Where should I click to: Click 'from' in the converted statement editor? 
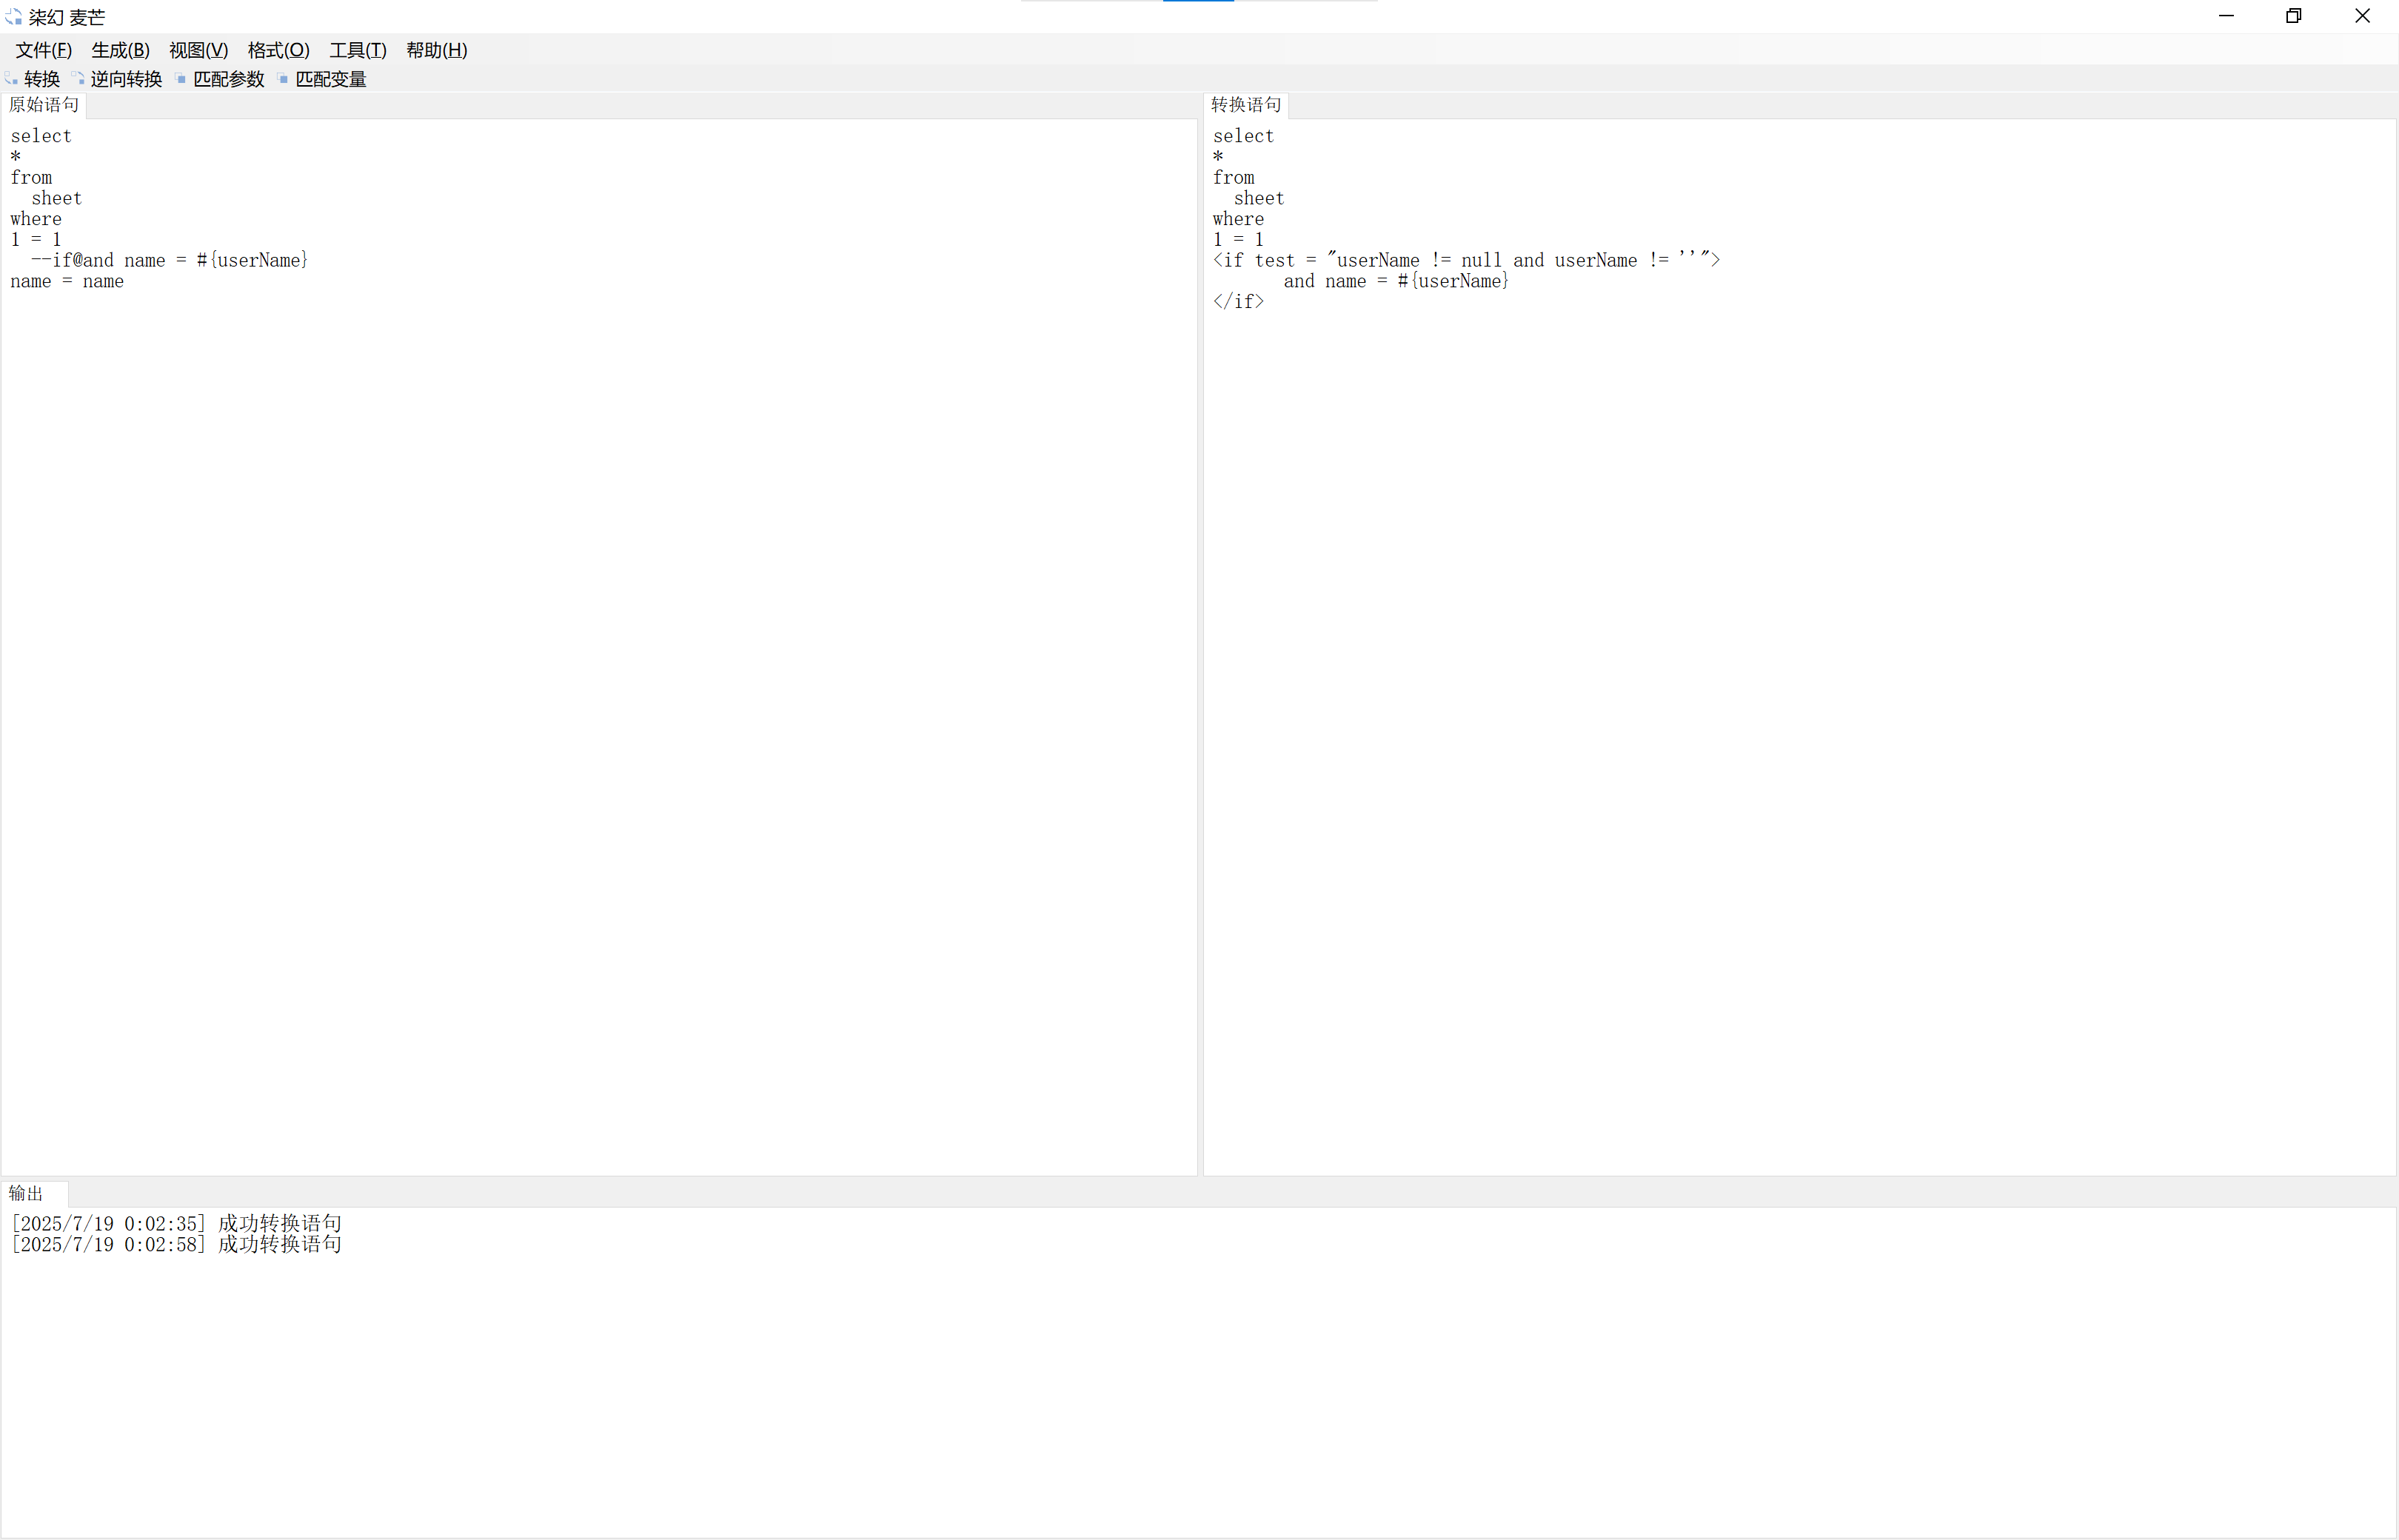(1233, 177)
